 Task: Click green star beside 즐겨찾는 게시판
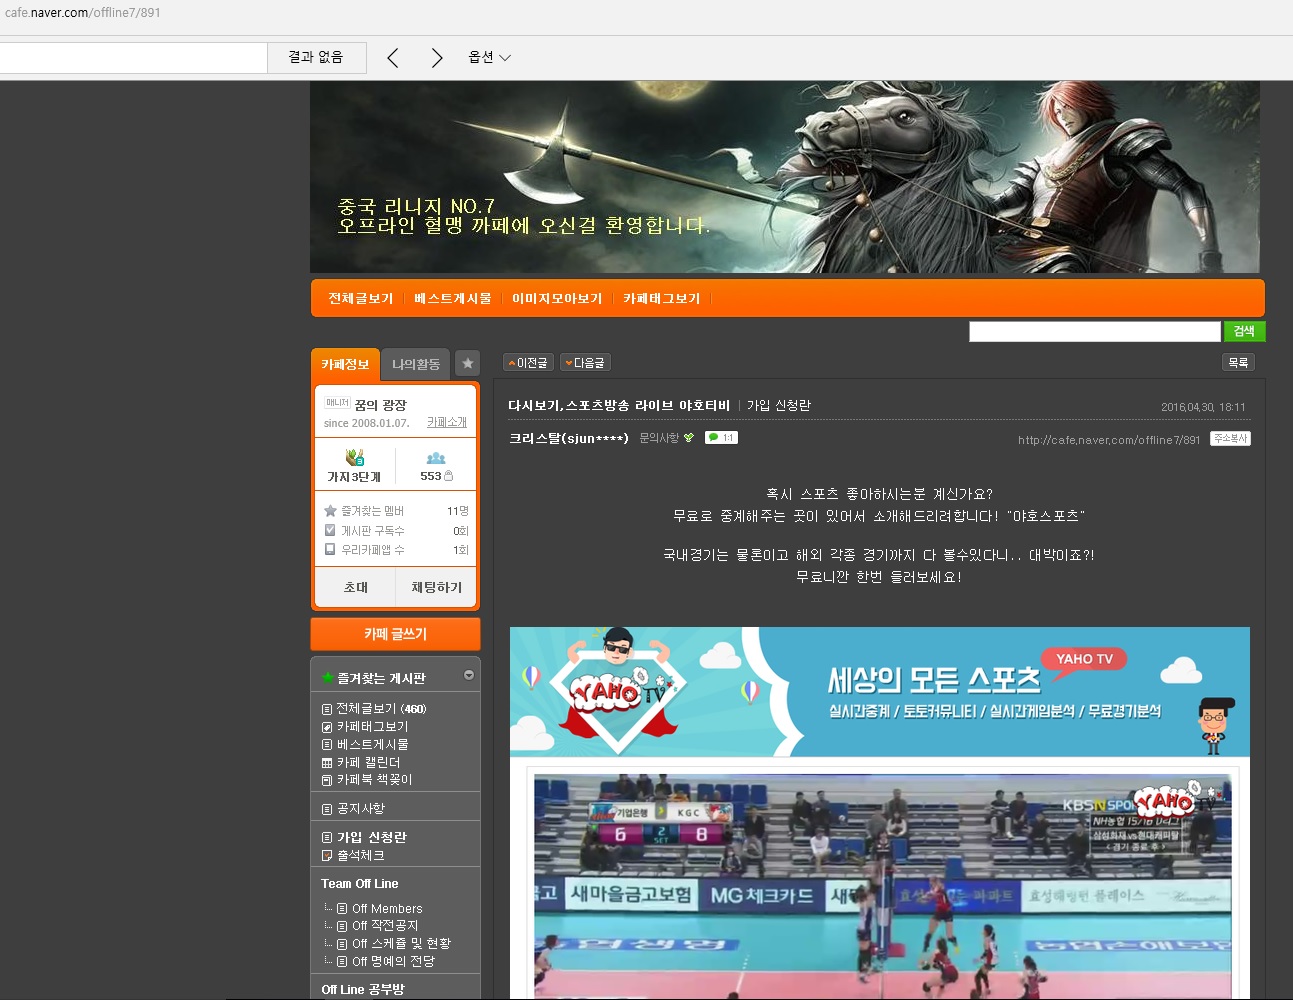click(327, 678)
